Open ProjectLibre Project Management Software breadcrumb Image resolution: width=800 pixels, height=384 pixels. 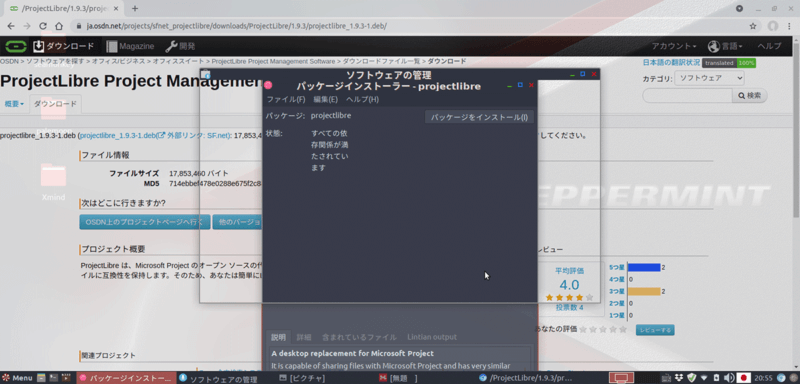point(273,61)
